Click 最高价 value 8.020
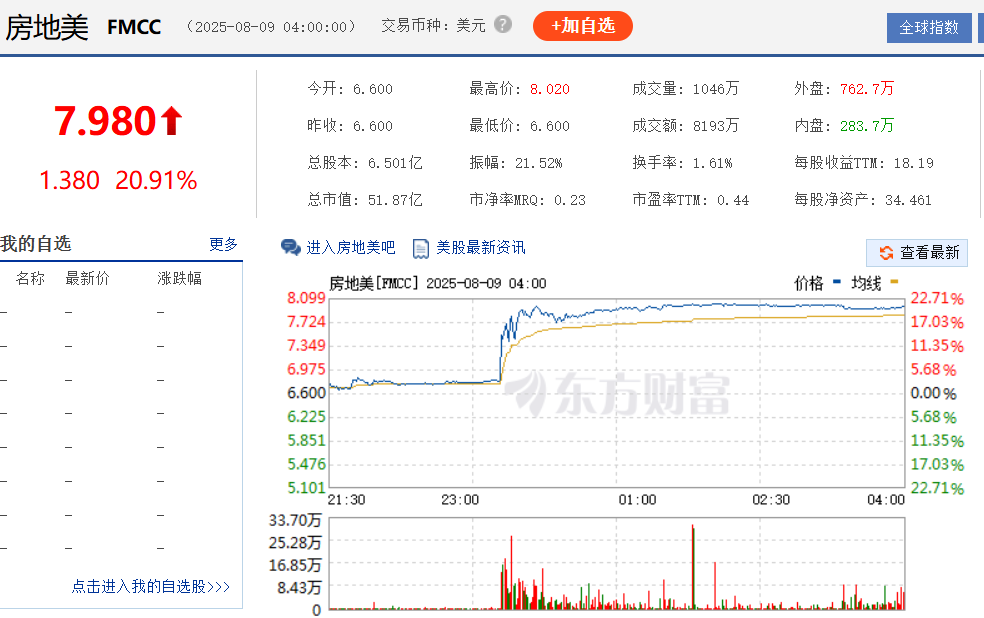Screen dimensions: 984x618 pyautogui.click(x=550, y=89)
